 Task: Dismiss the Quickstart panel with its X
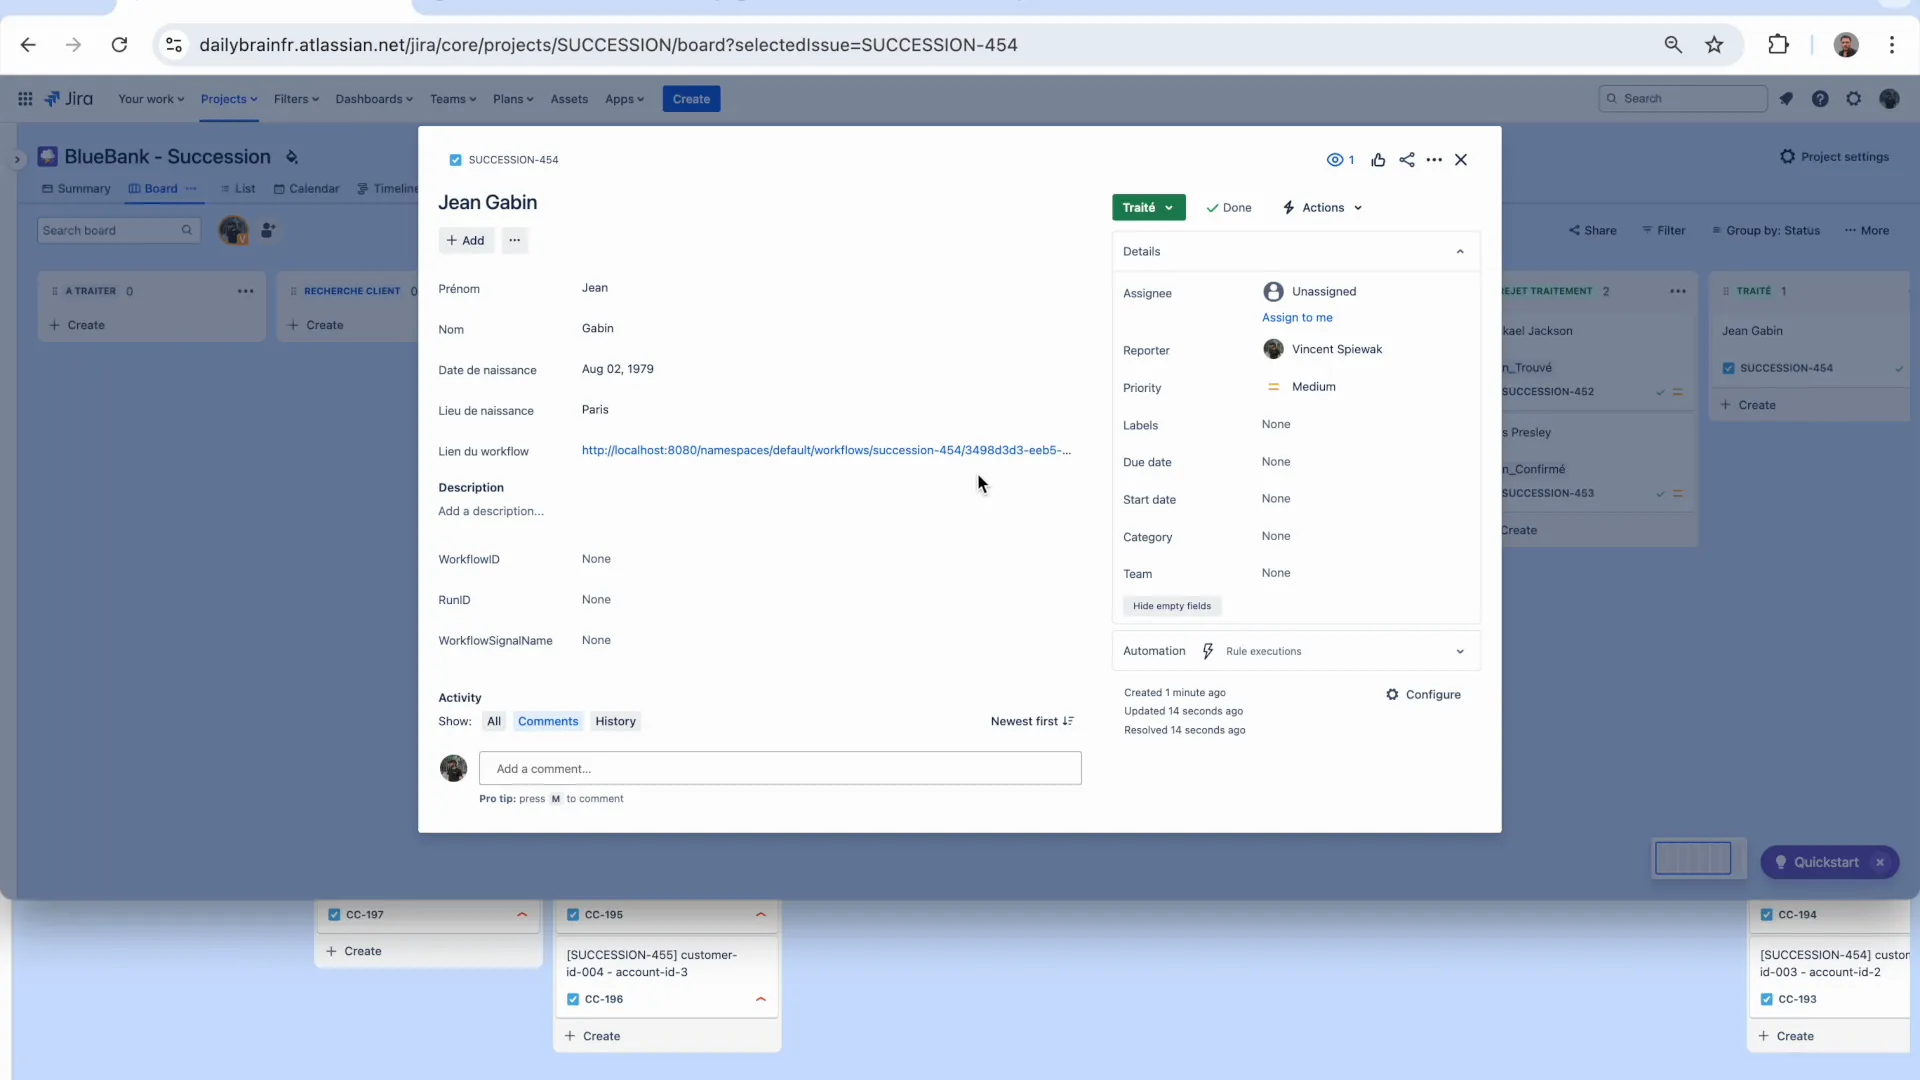[x=1880, y=863]
